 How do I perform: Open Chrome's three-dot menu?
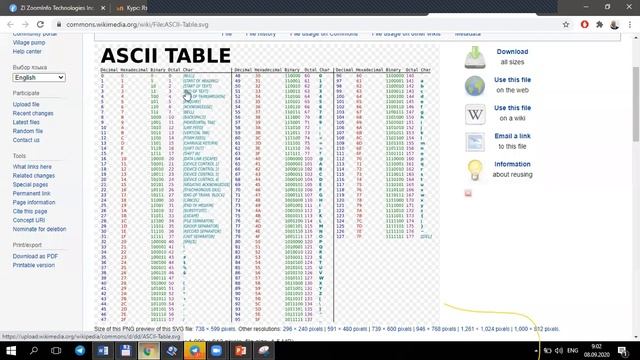point(630,24)
